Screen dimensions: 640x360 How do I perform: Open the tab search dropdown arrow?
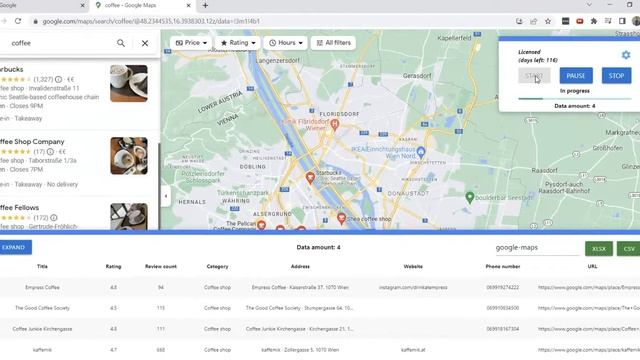click(589, 5)
